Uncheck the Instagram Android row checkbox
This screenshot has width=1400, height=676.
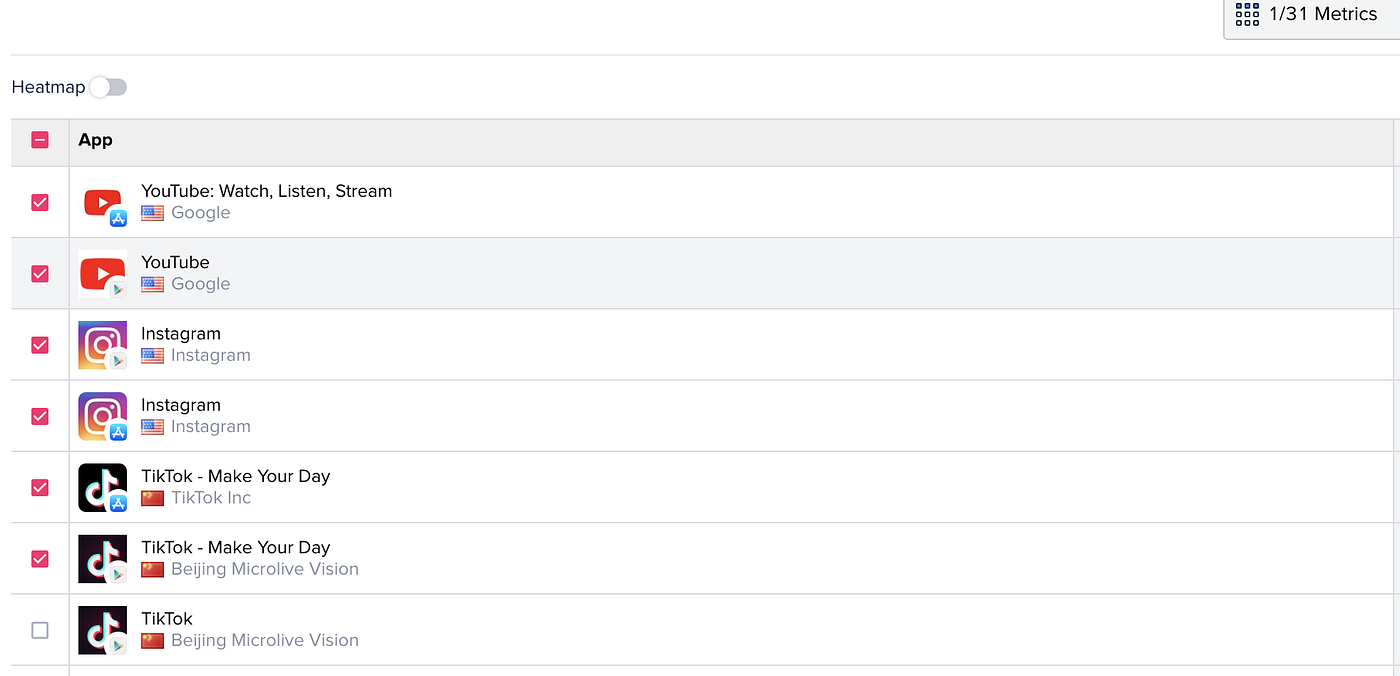tap(39, 344)
